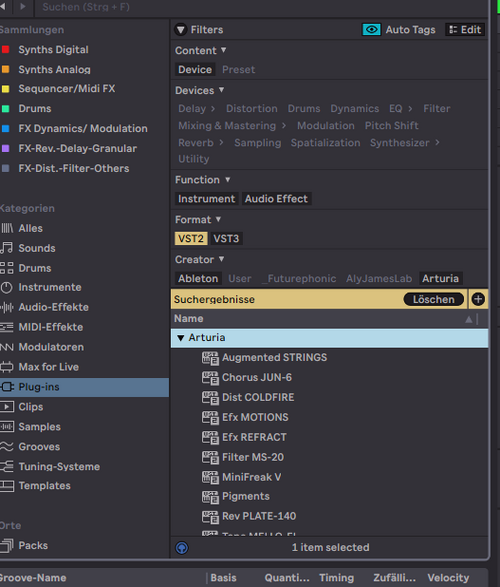The height and width of the screenshot is (587, 500).
Task: Click the Rev PLATE-140 plug-in icon
Action: 210,517
